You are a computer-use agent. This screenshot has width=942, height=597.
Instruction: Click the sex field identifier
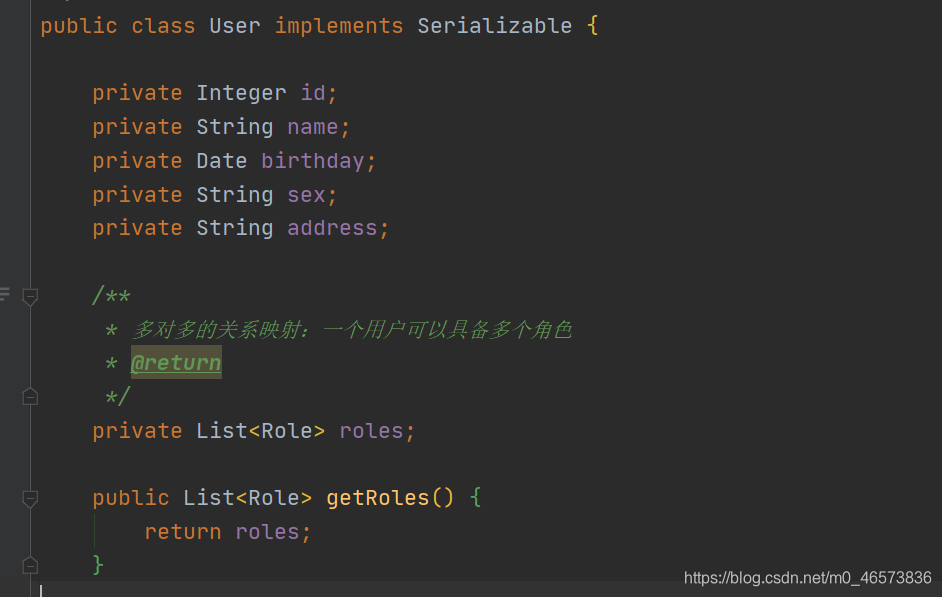tap(306, 195)
